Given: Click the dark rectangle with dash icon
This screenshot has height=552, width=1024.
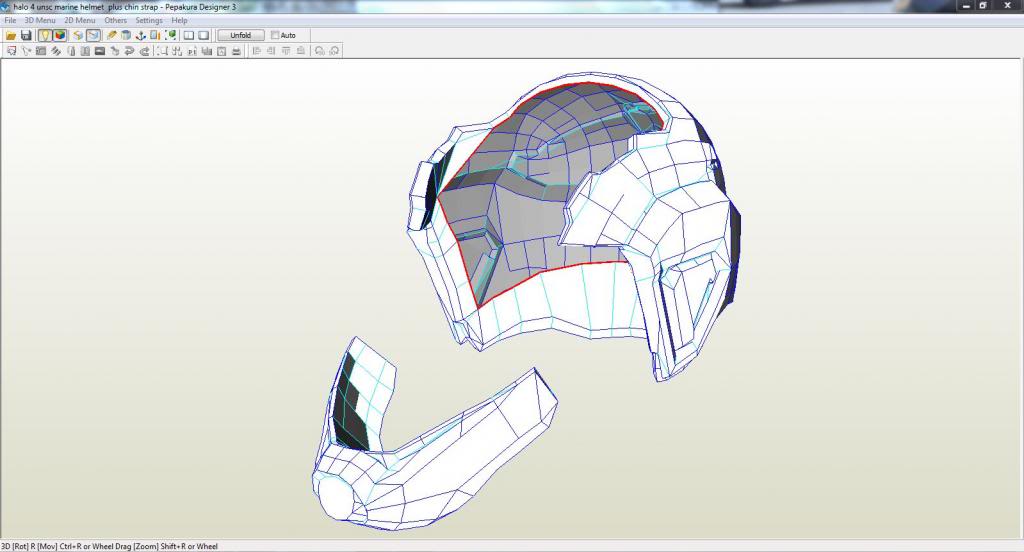Looking at the screenshot, I should 100,51.
